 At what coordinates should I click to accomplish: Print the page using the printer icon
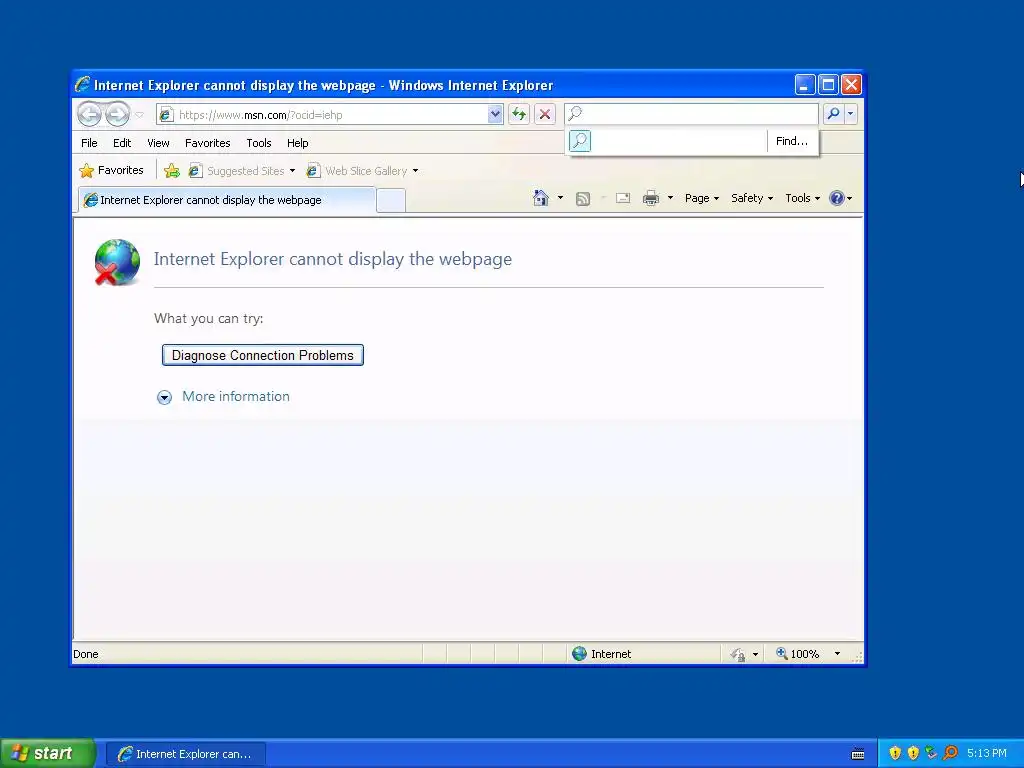click(x=650, y=198)
